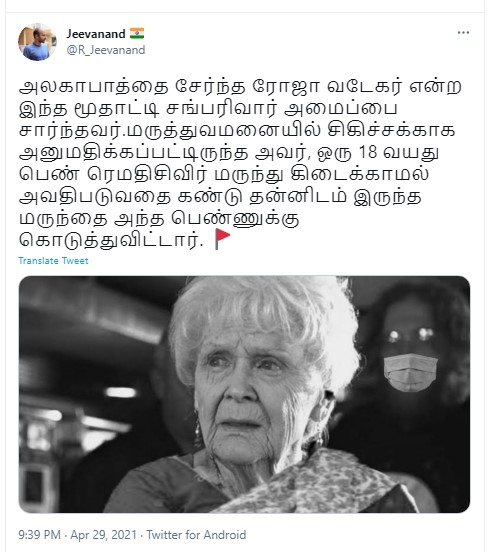Click the 9:39 PM timestamp
Image resolution: width=504 pixels, height=552 pixels.
(x=39, y=535)
